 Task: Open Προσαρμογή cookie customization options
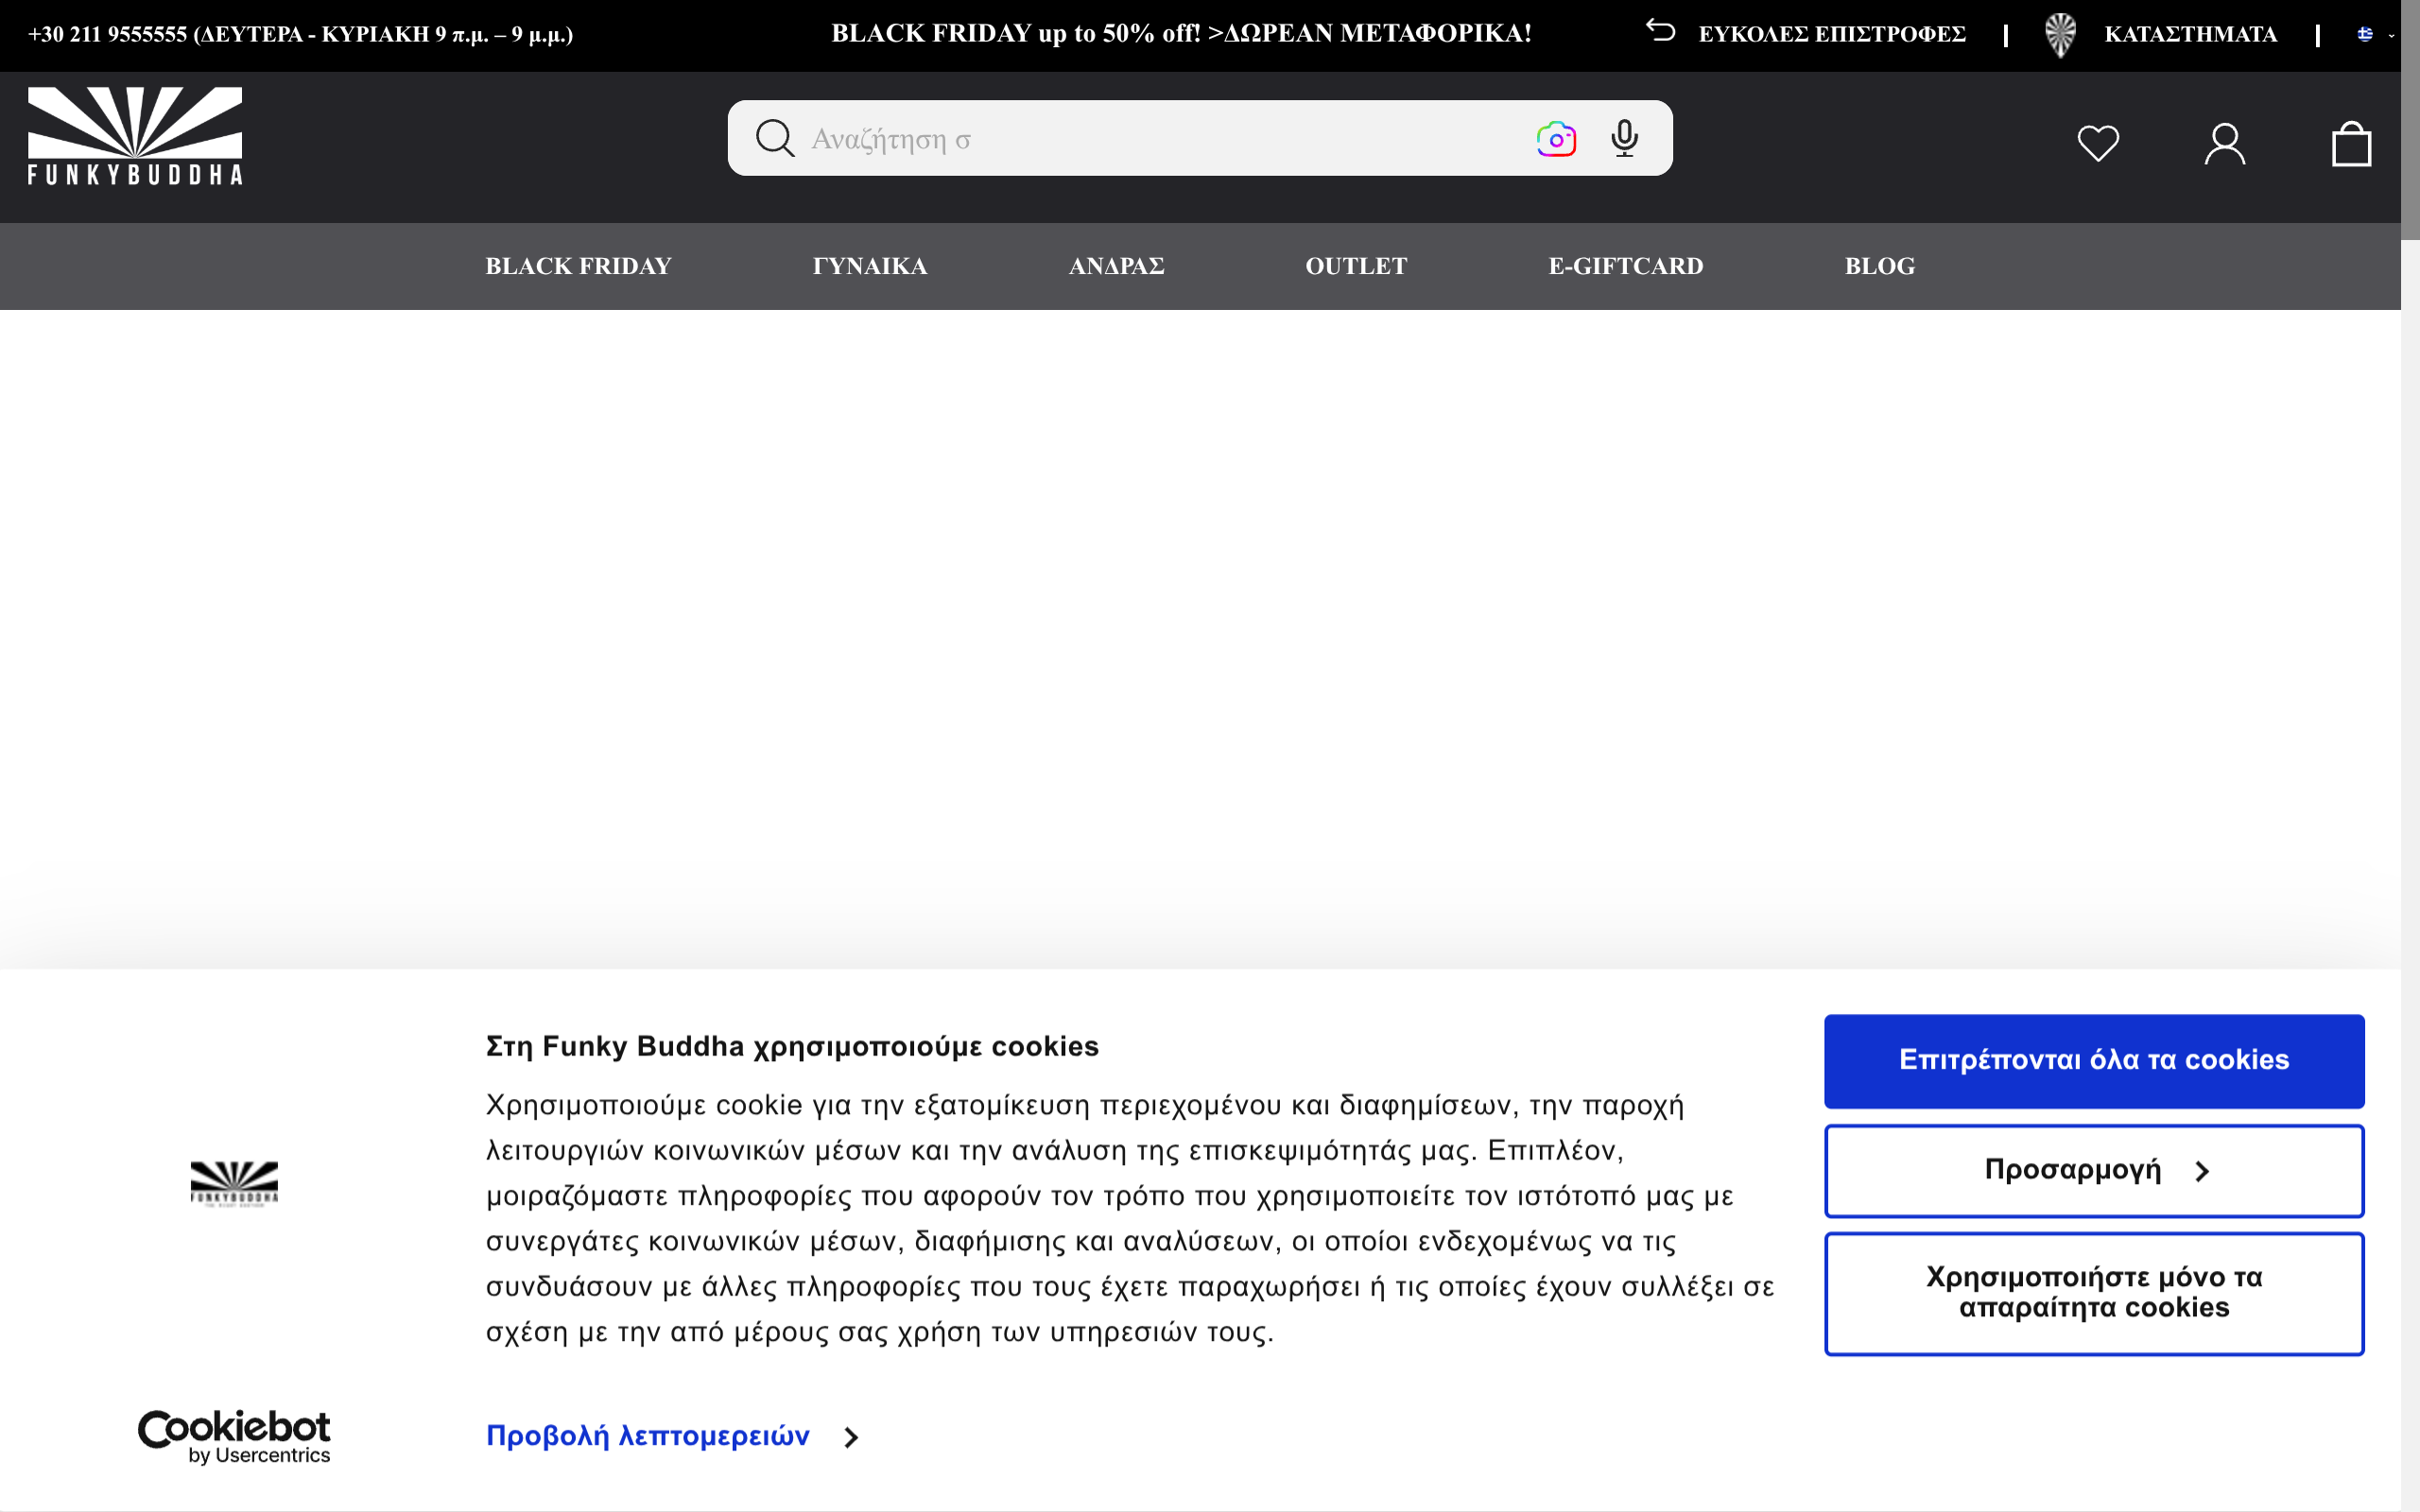click(x=2093, y=1170)
